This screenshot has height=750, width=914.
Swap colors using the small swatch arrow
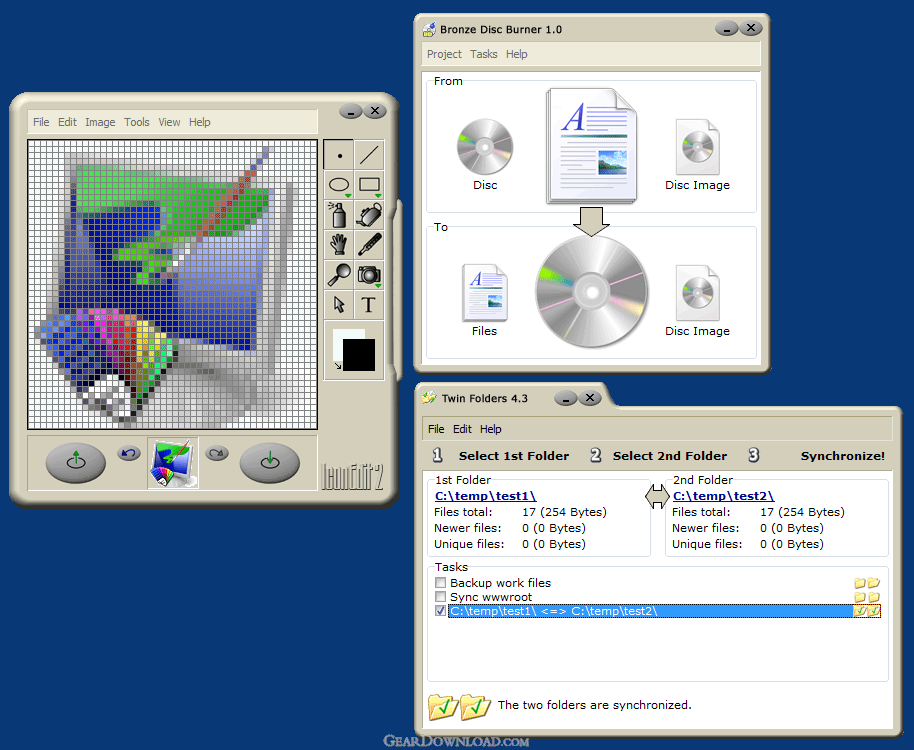tap(338, 366)
